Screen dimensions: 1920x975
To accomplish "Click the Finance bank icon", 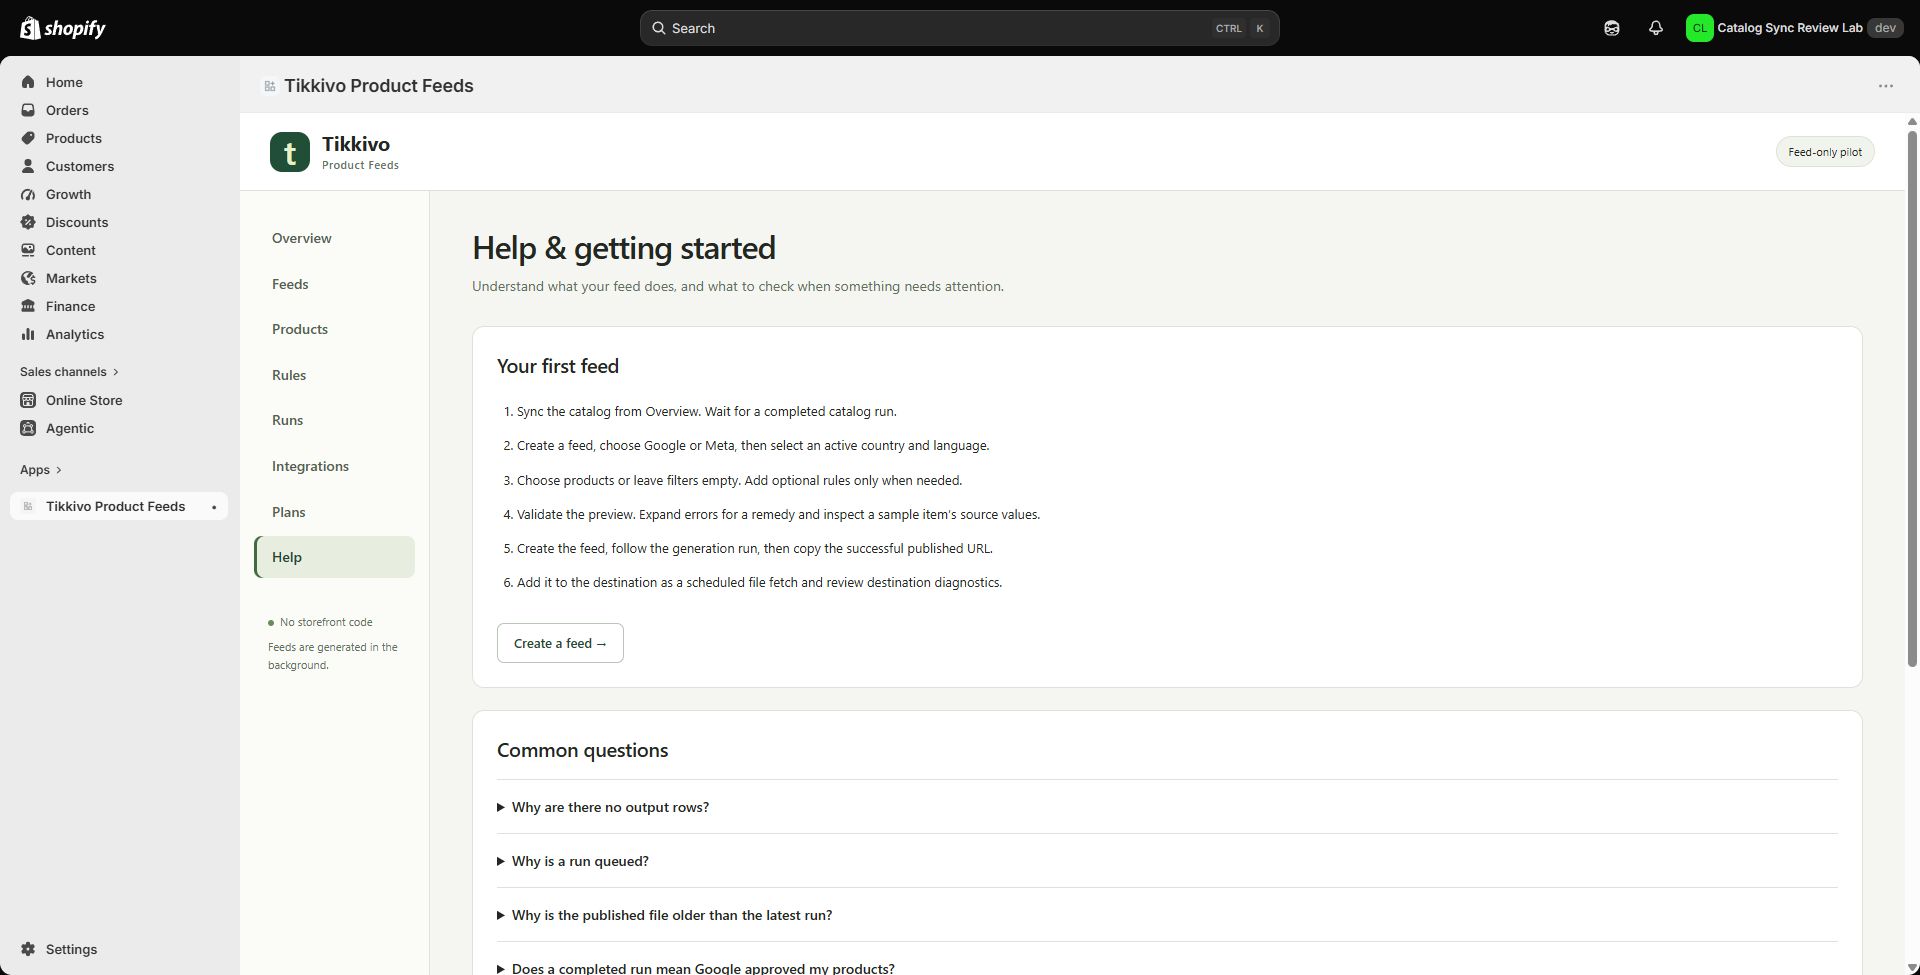I will (x=28, y=306).
